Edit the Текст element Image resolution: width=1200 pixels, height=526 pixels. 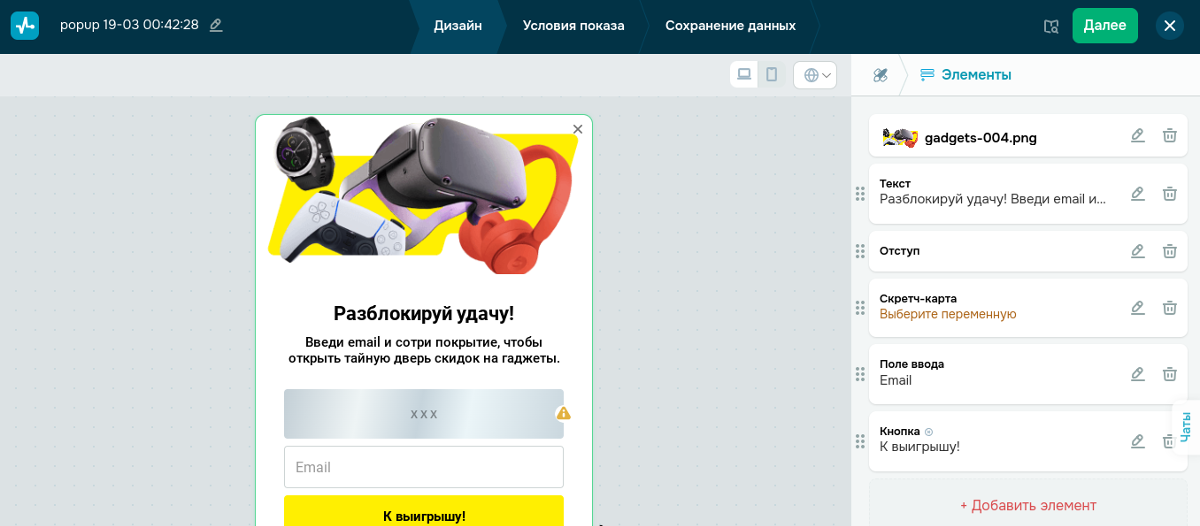point(1137,194)
